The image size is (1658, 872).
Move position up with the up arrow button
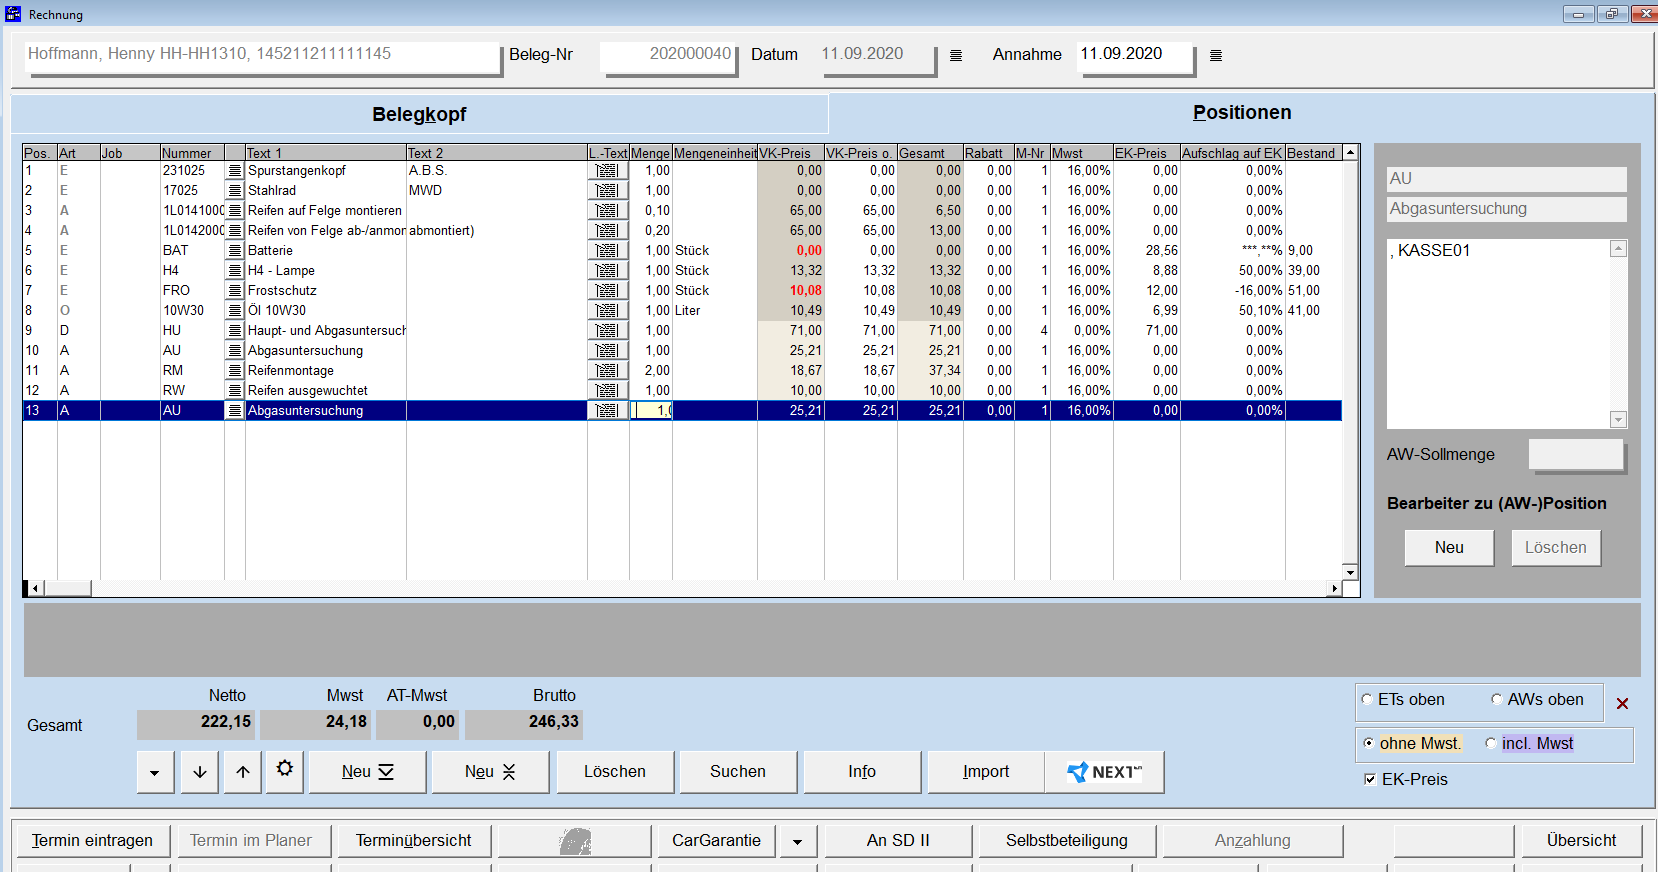[x=243, y=772]
